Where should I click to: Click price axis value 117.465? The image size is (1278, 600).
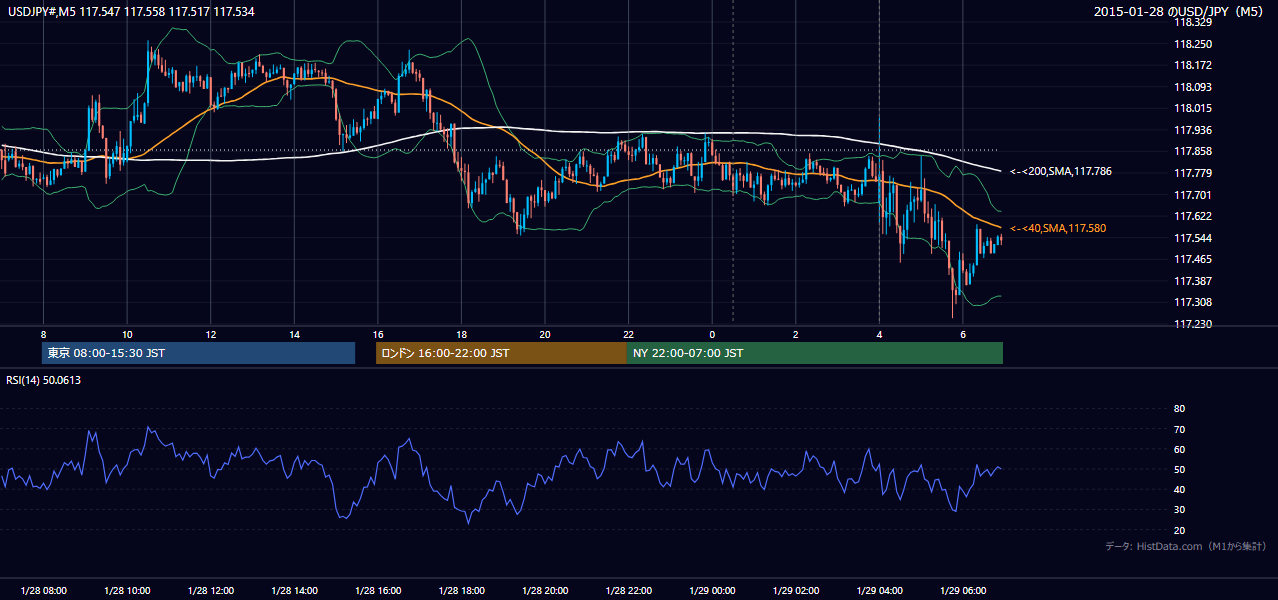(1192, 259)
